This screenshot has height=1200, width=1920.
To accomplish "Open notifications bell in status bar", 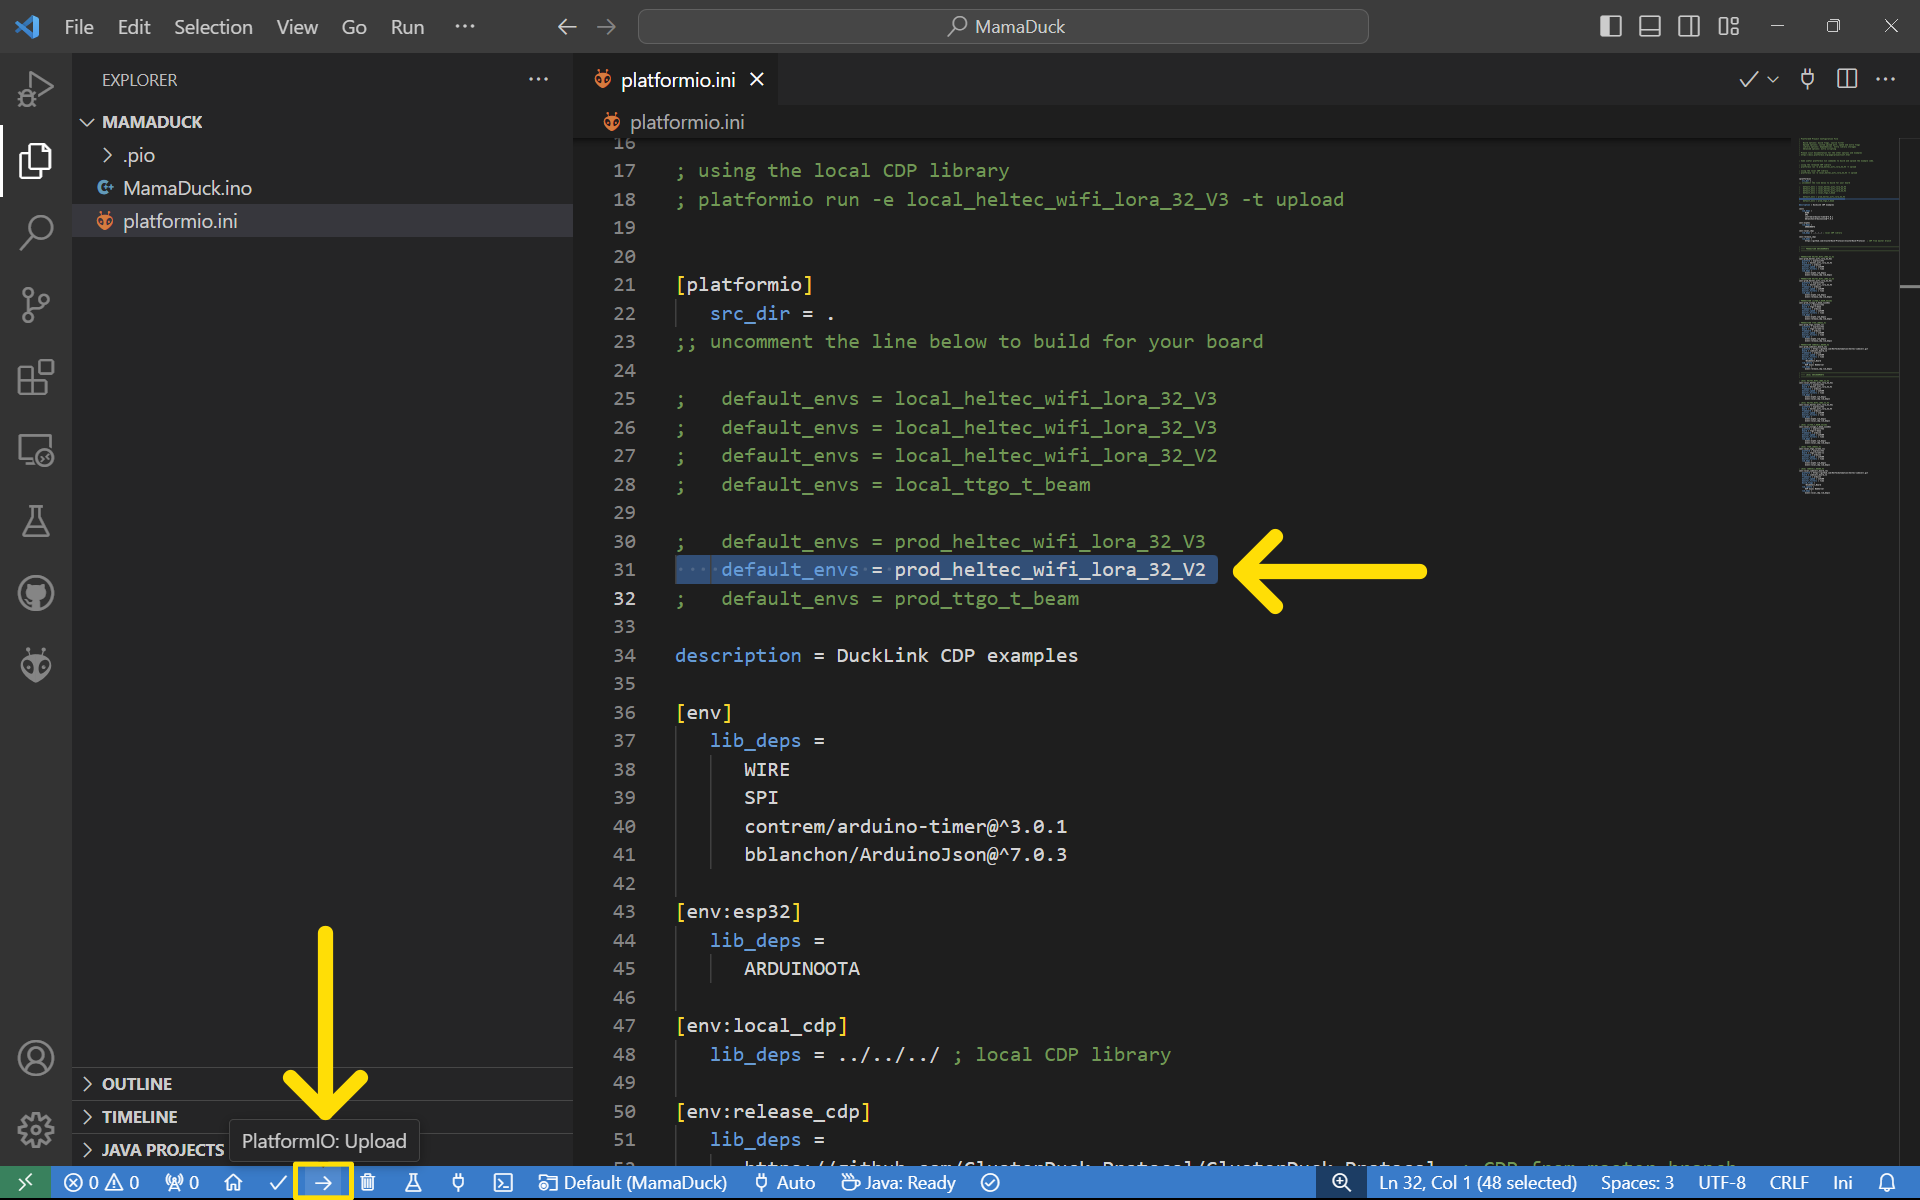I will pyautogui.click(x=1887, y=1183).
